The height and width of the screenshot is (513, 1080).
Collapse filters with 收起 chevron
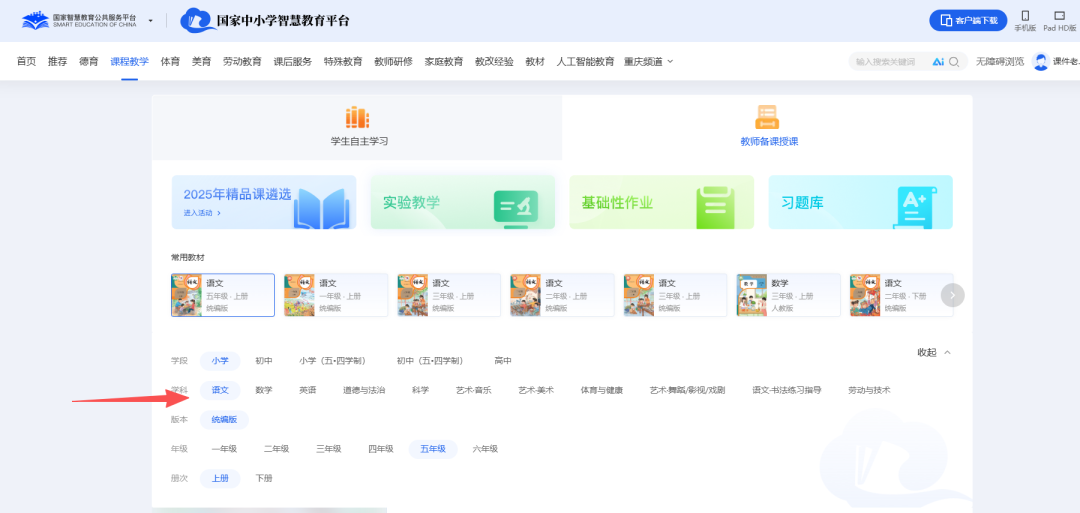[934, 352]
